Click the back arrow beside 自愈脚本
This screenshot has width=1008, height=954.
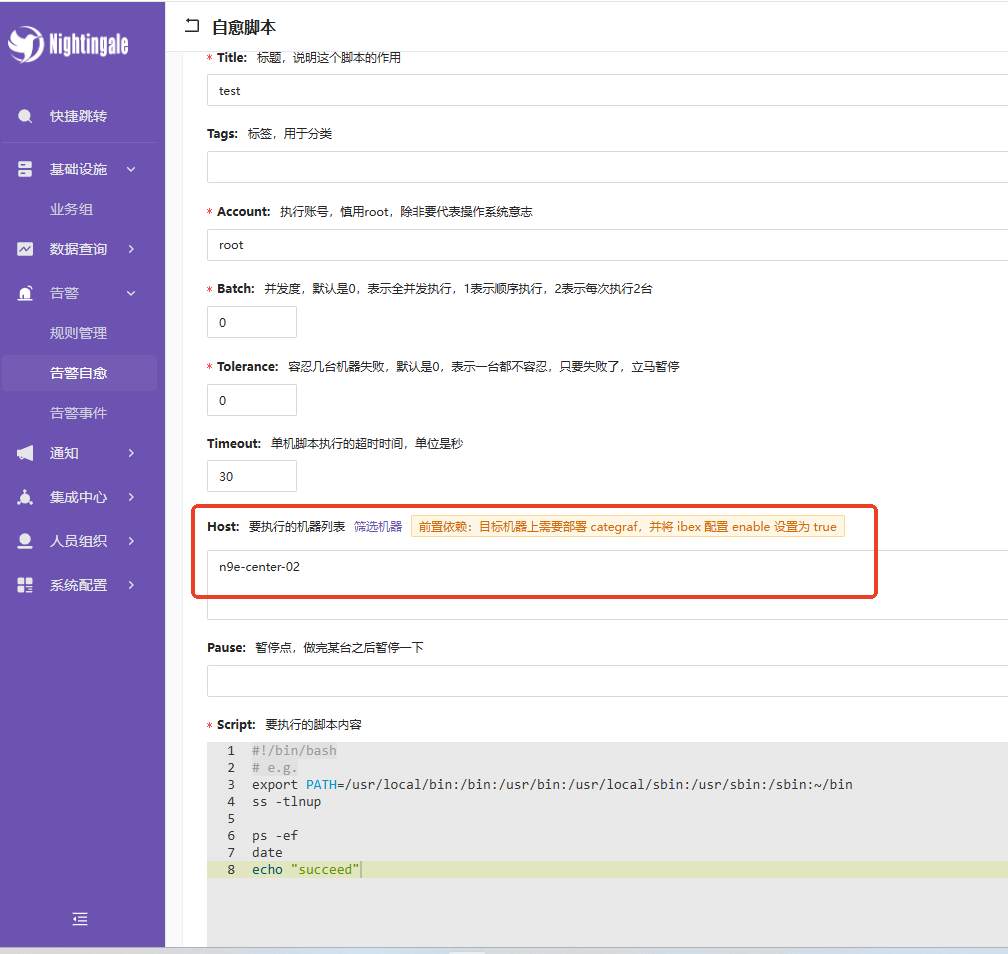(192, 27)
